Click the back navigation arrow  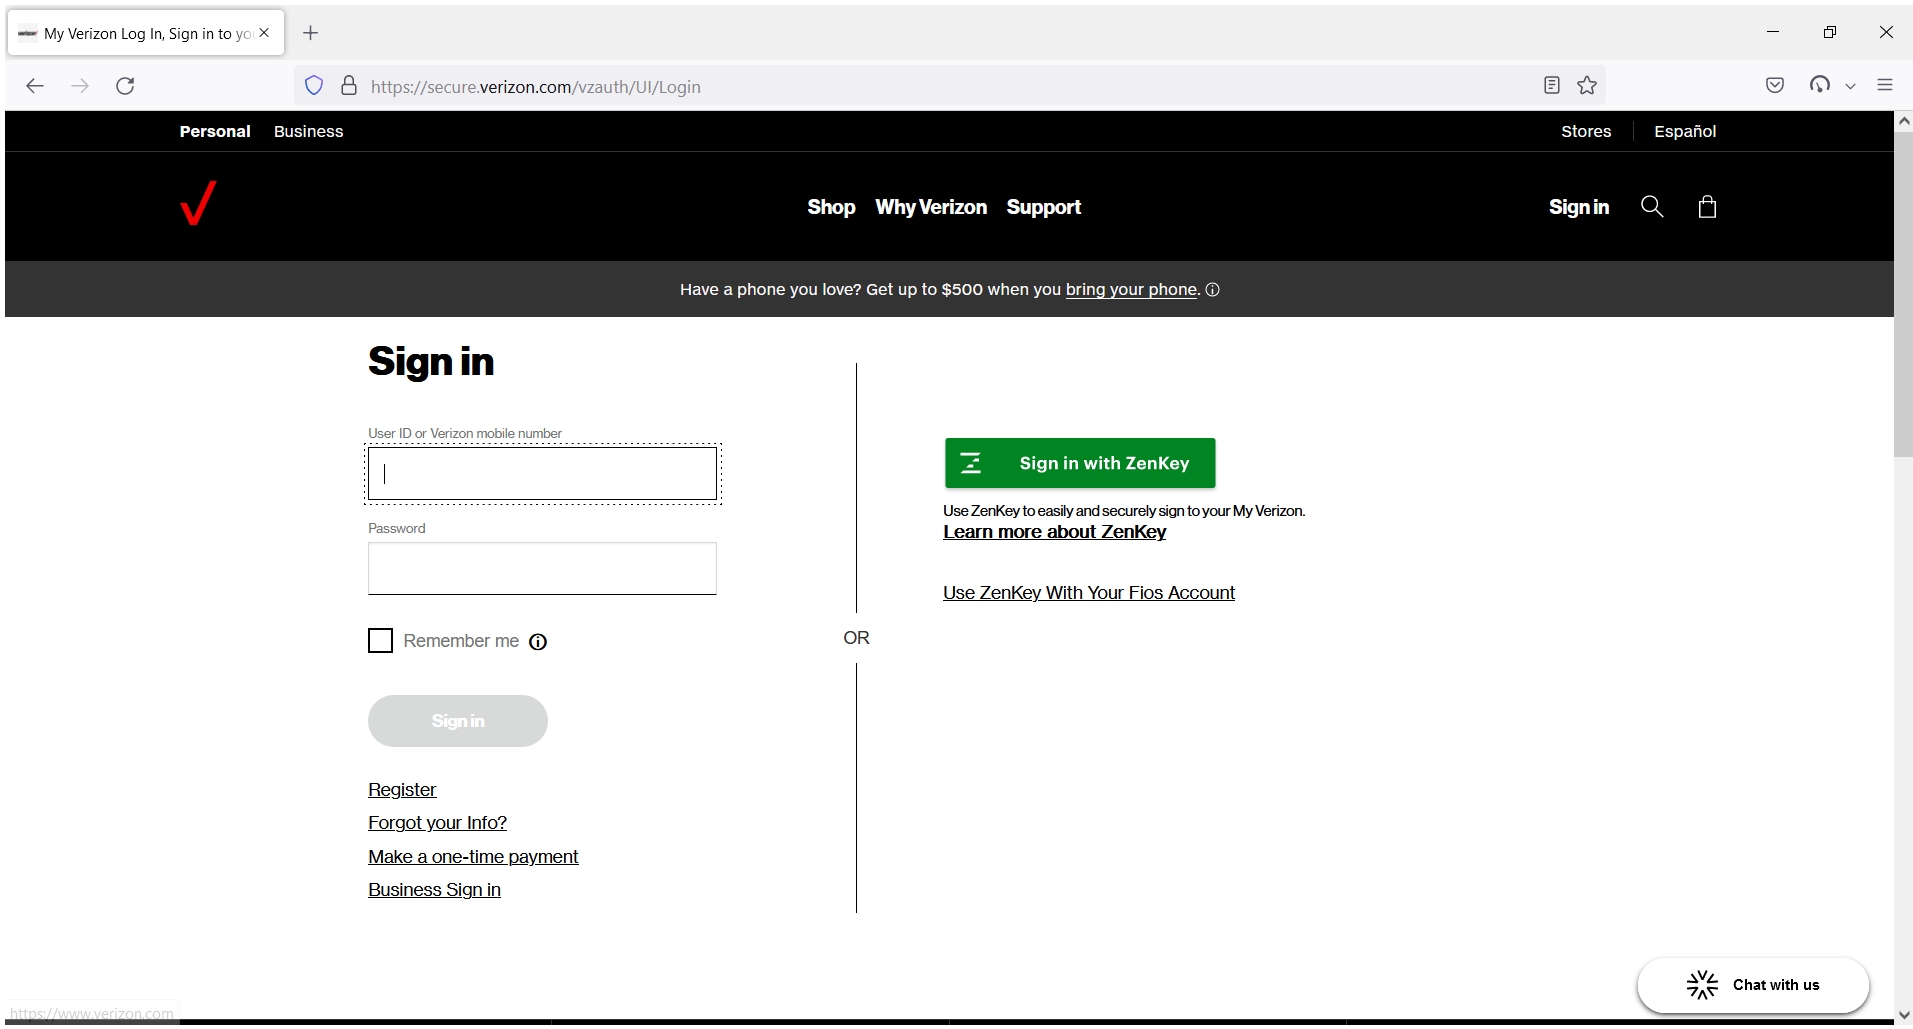point(35,86)
